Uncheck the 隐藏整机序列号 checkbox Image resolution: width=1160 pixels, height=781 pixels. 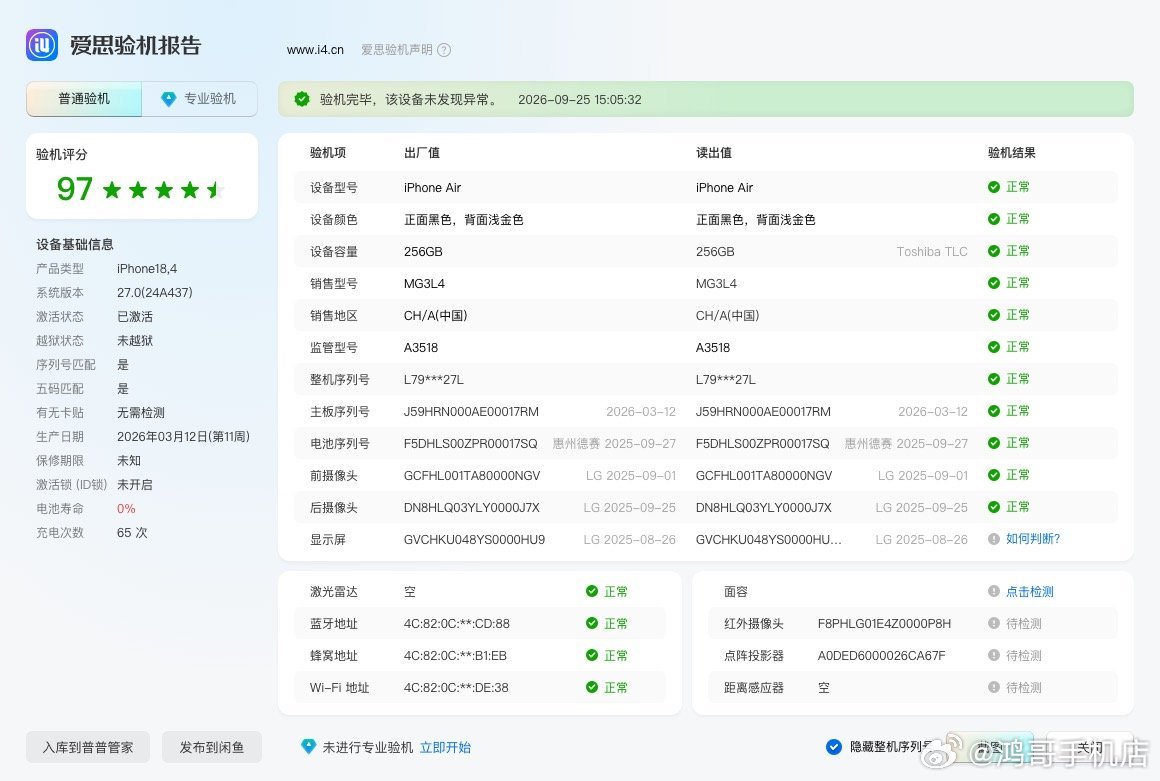834,747
